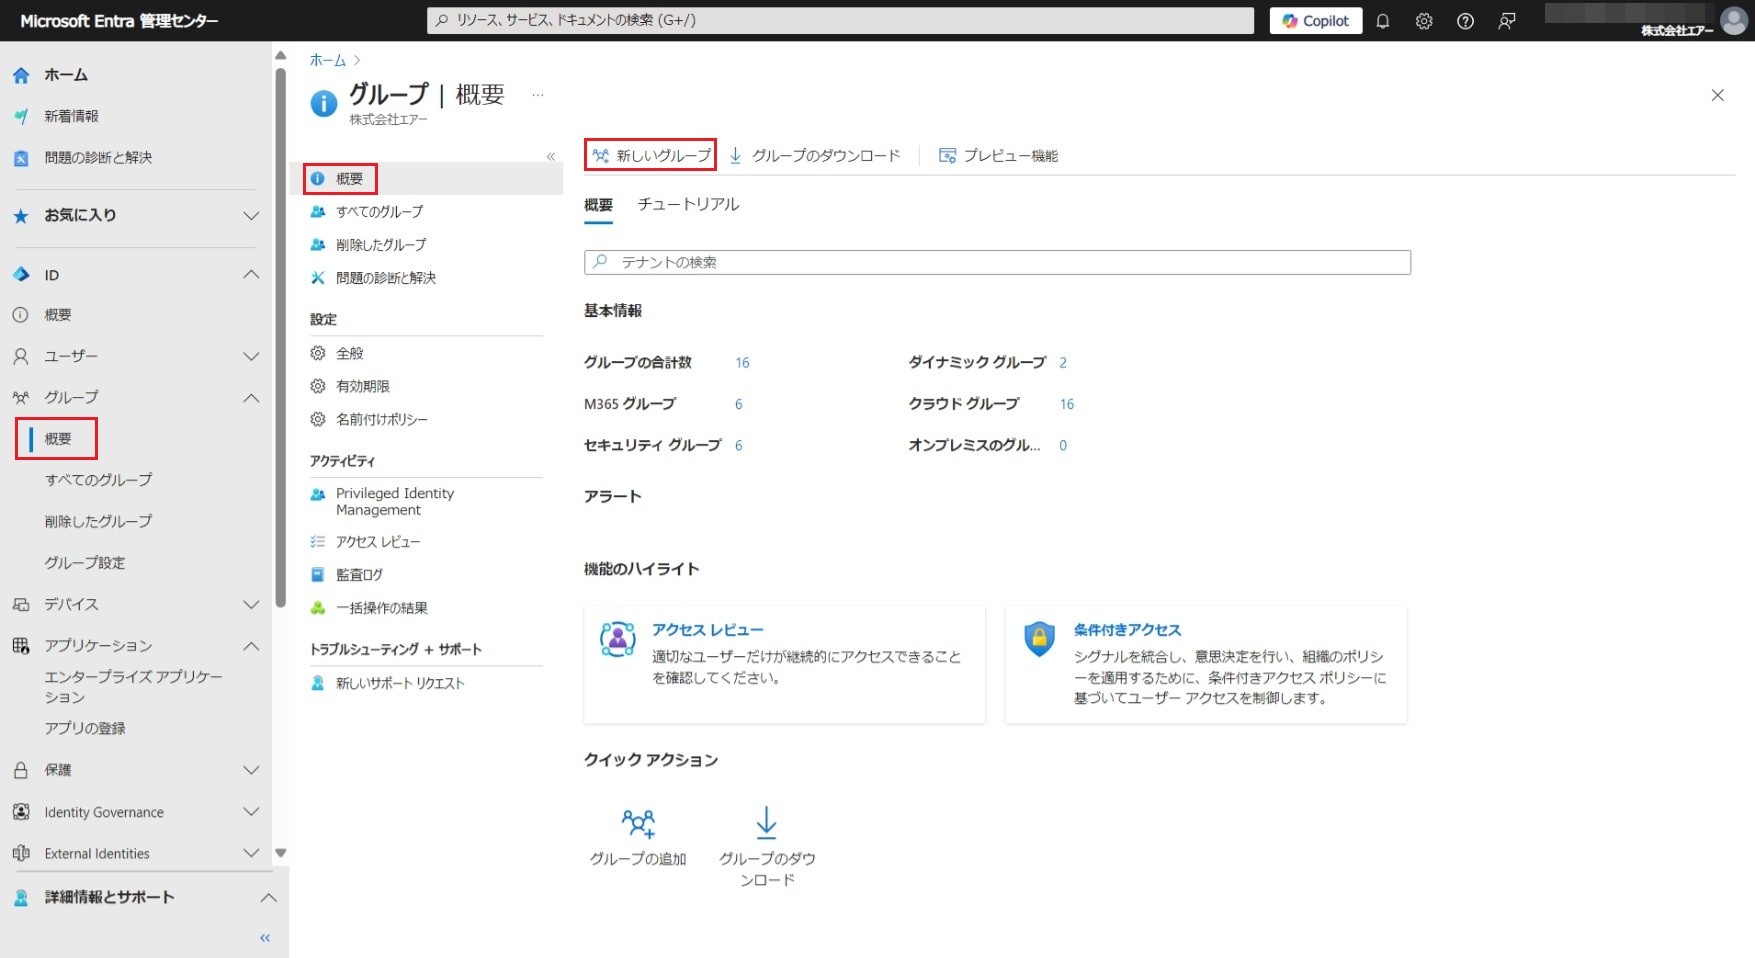Switch to the Tutorial tab
The height and width of the screenshot is (958, 1755).
click(x=688, y=204)
